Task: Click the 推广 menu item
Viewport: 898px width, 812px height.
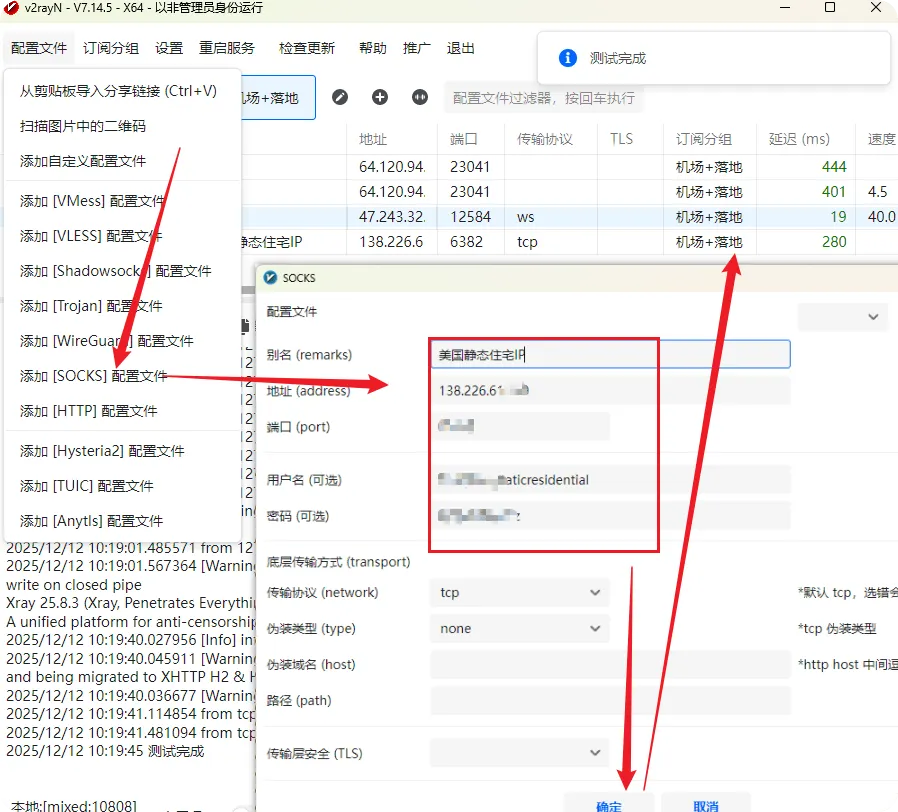Action: (x=416, y=48)
